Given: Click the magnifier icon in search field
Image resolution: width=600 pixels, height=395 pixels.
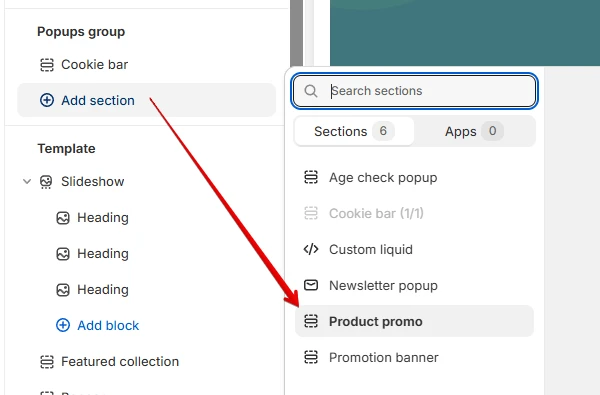Looking at the screenshot, I should (x=311, y=91).
